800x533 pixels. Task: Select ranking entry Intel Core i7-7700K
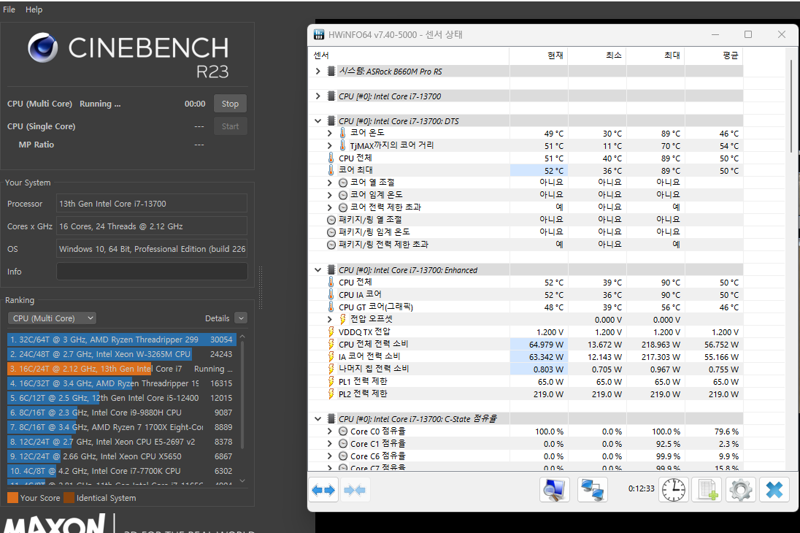[x=121, y=471]
